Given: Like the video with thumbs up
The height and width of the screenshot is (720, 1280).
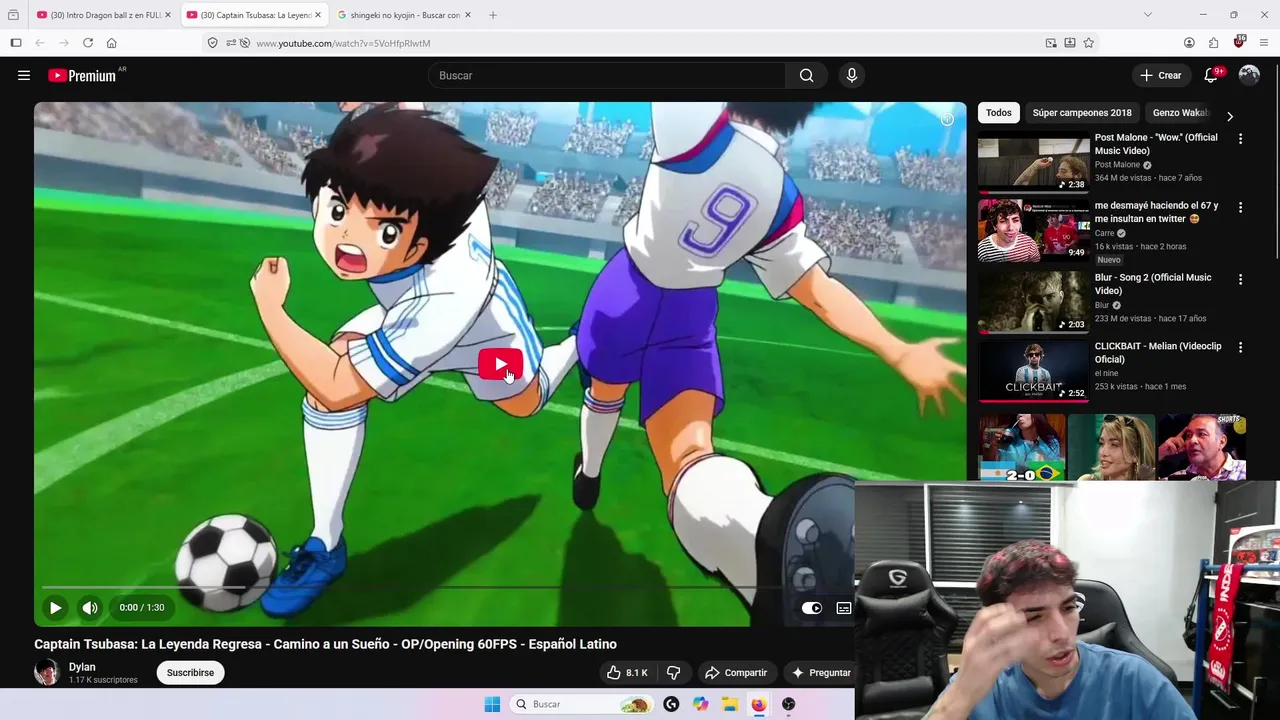Looking at the screenshot, I should coord(627,673).
